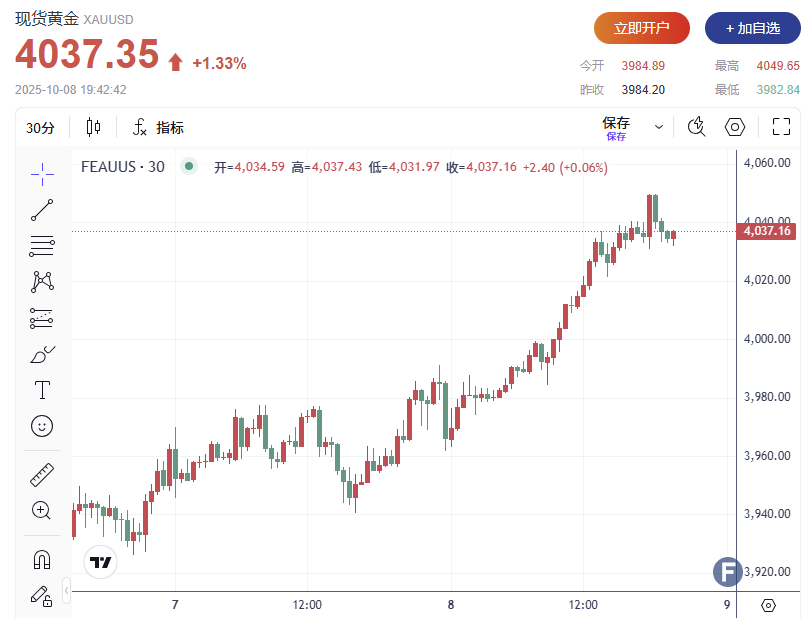
Task: Open the candlestick chart style menu
Action: tap(94, 128)
